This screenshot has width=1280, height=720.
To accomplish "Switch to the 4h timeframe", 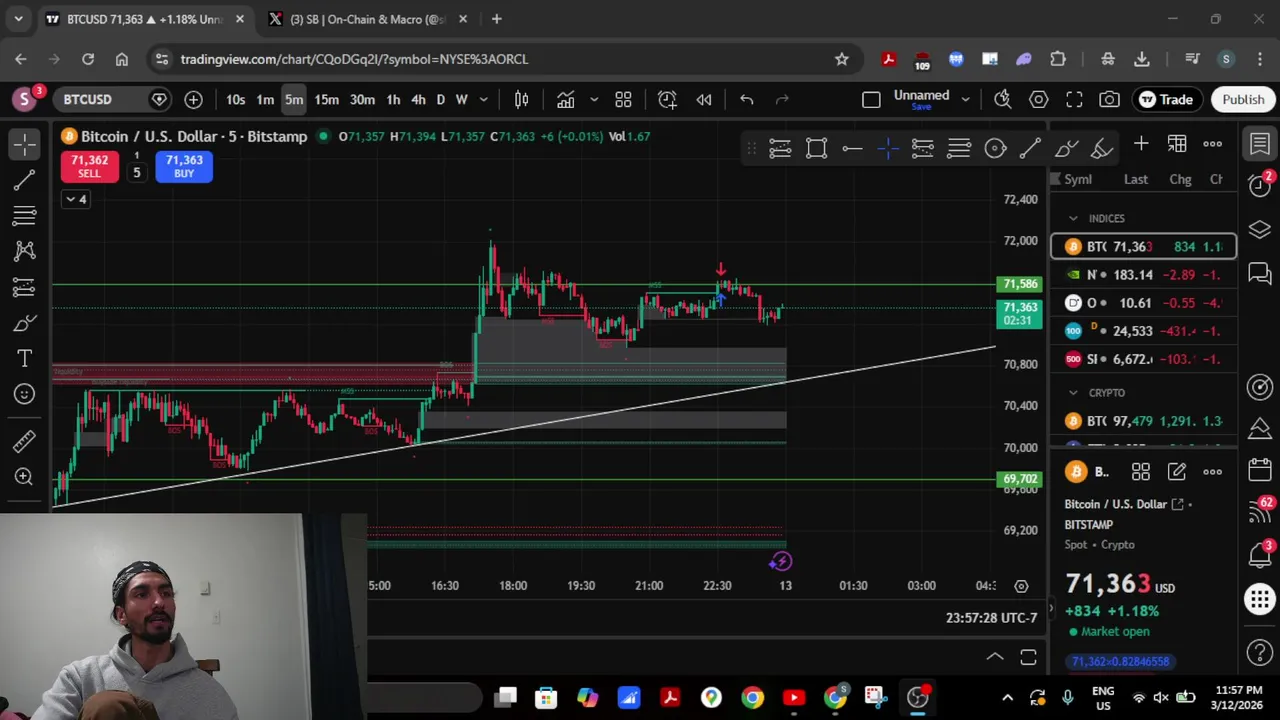I will (x=418, y=99).
